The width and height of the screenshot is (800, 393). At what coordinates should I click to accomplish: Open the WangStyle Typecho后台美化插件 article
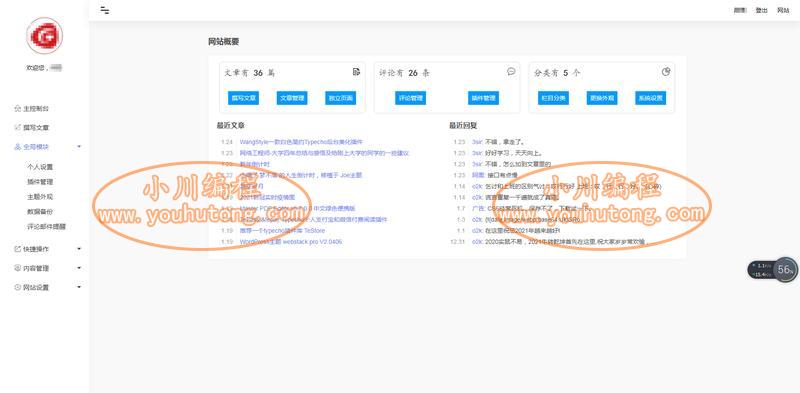click(301, 142)
